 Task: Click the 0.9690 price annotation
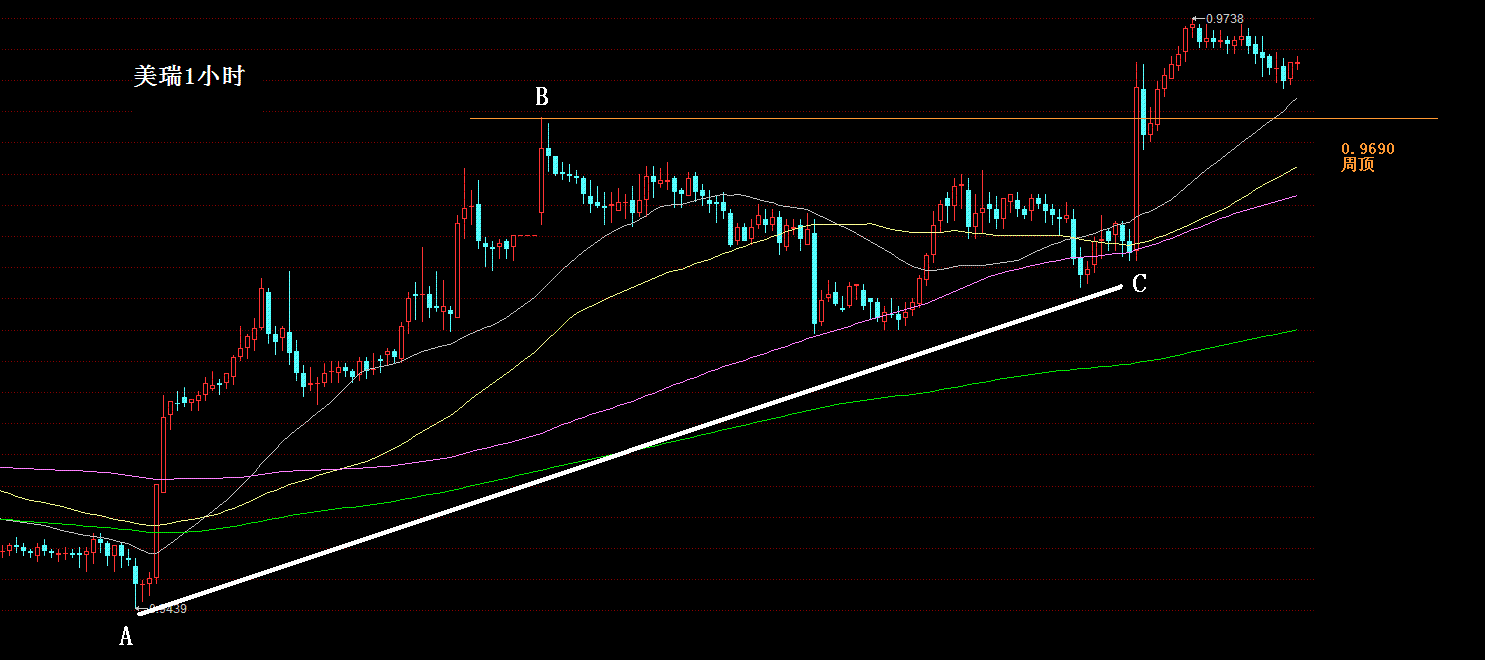[x=1367, y=148]
